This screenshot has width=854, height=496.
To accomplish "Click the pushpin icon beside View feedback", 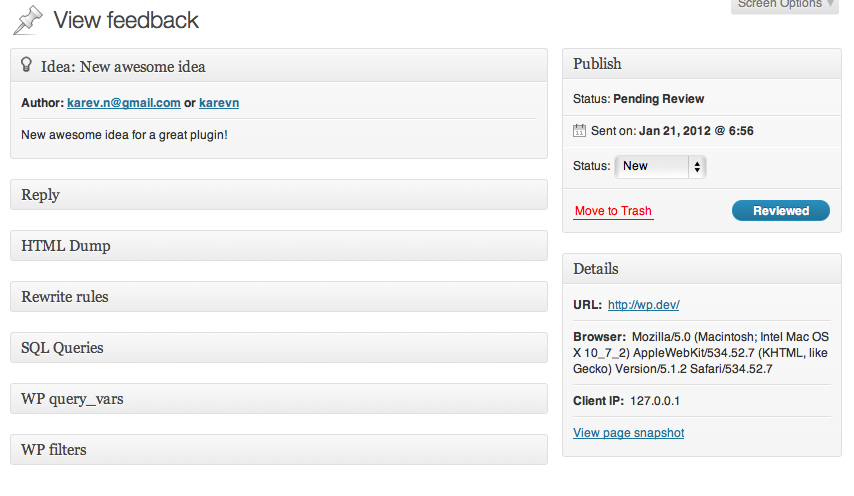I will 28,20.
